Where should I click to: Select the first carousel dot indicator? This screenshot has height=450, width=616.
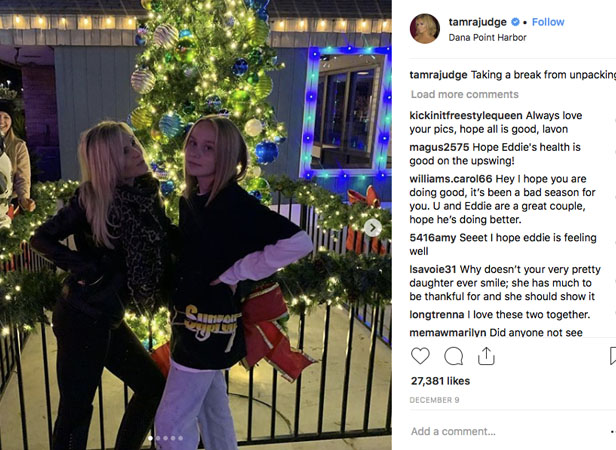(x=150, y=438)
